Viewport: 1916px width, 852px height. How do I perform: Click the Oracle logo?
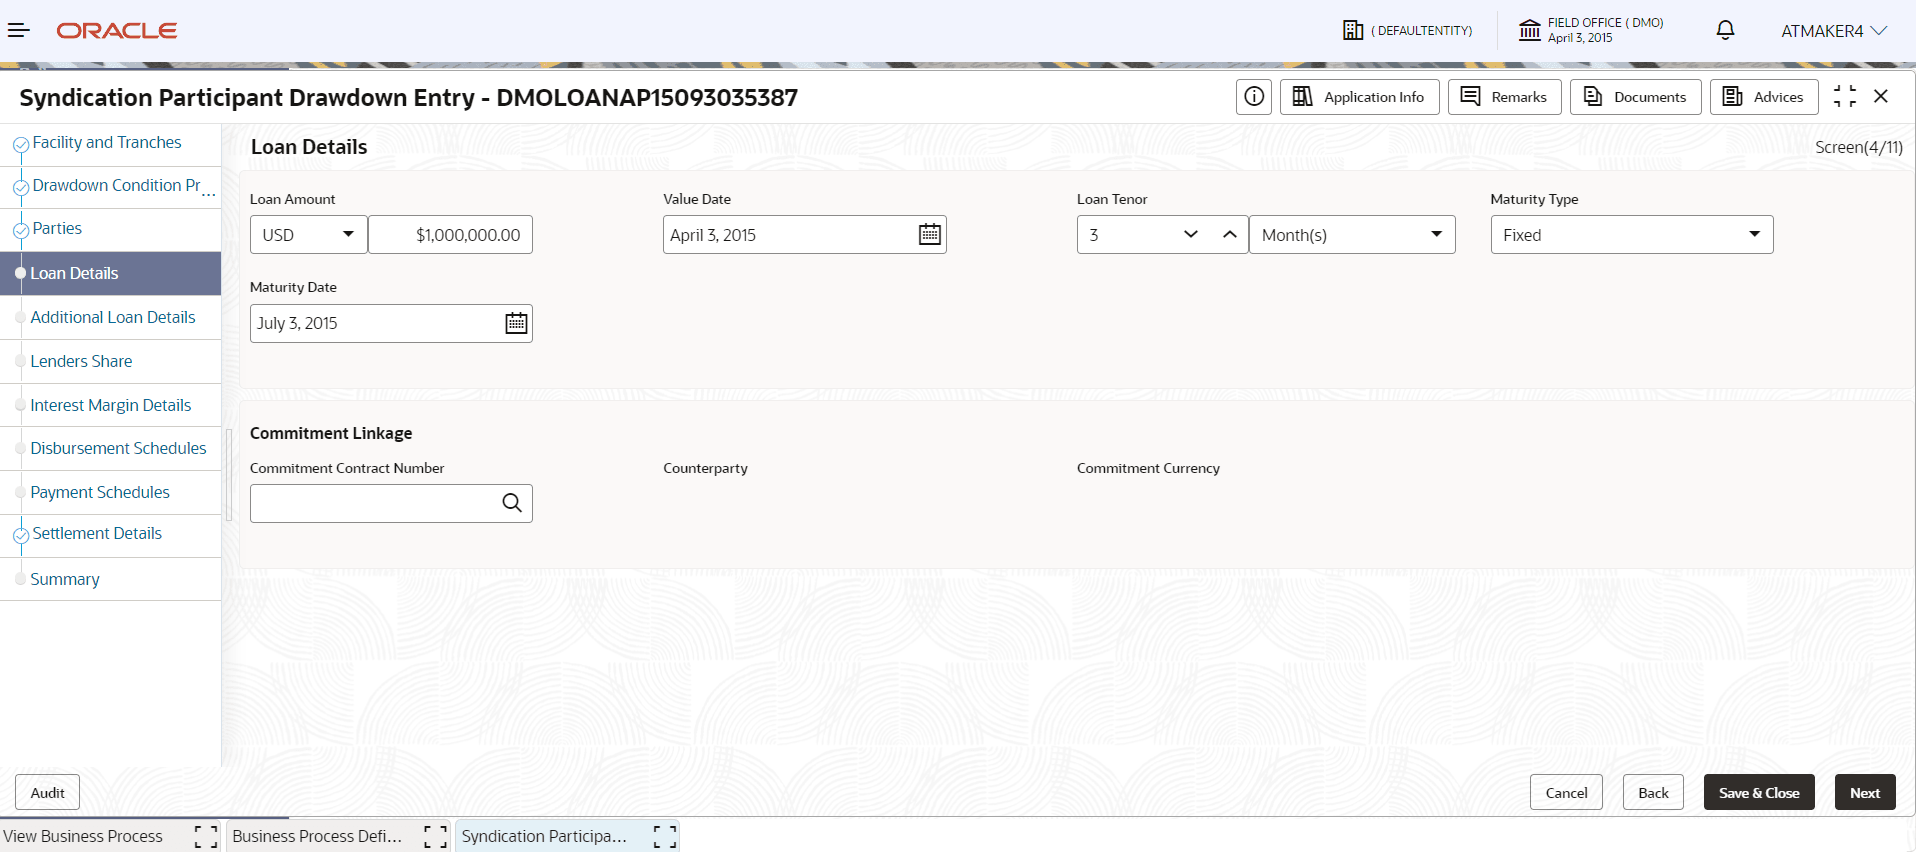[117, 31]
